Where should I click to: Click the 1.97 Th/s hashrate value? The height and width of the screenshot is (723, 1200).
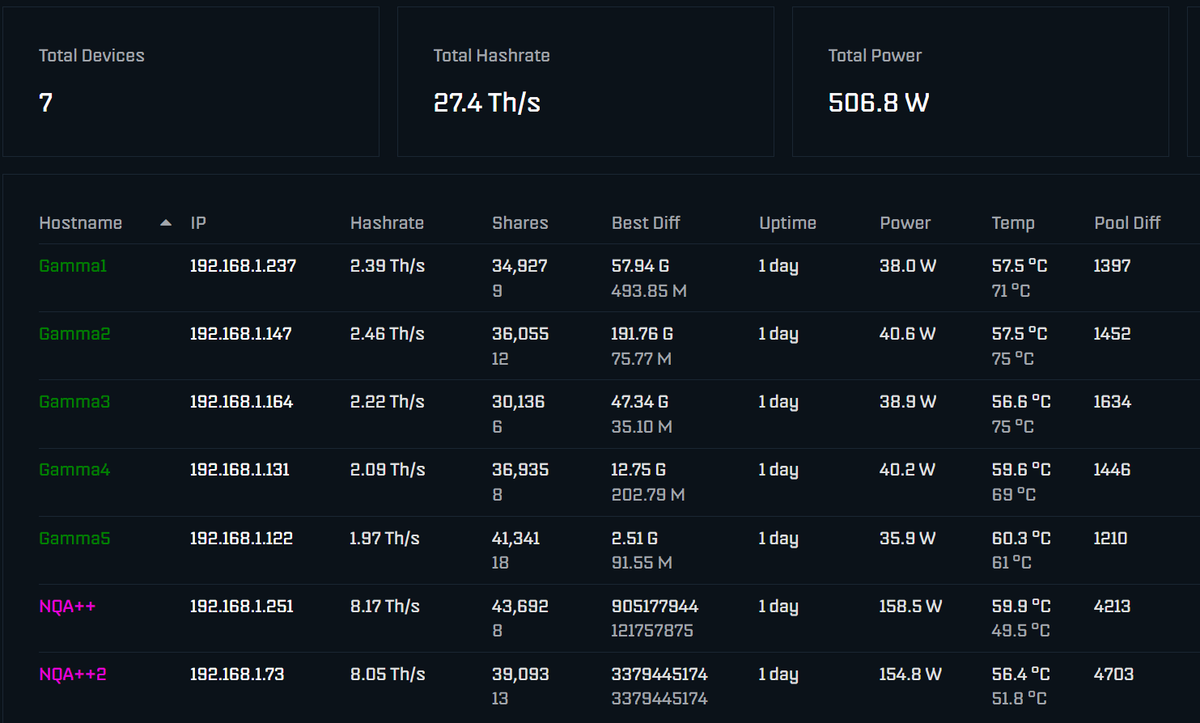coord(385,538)
